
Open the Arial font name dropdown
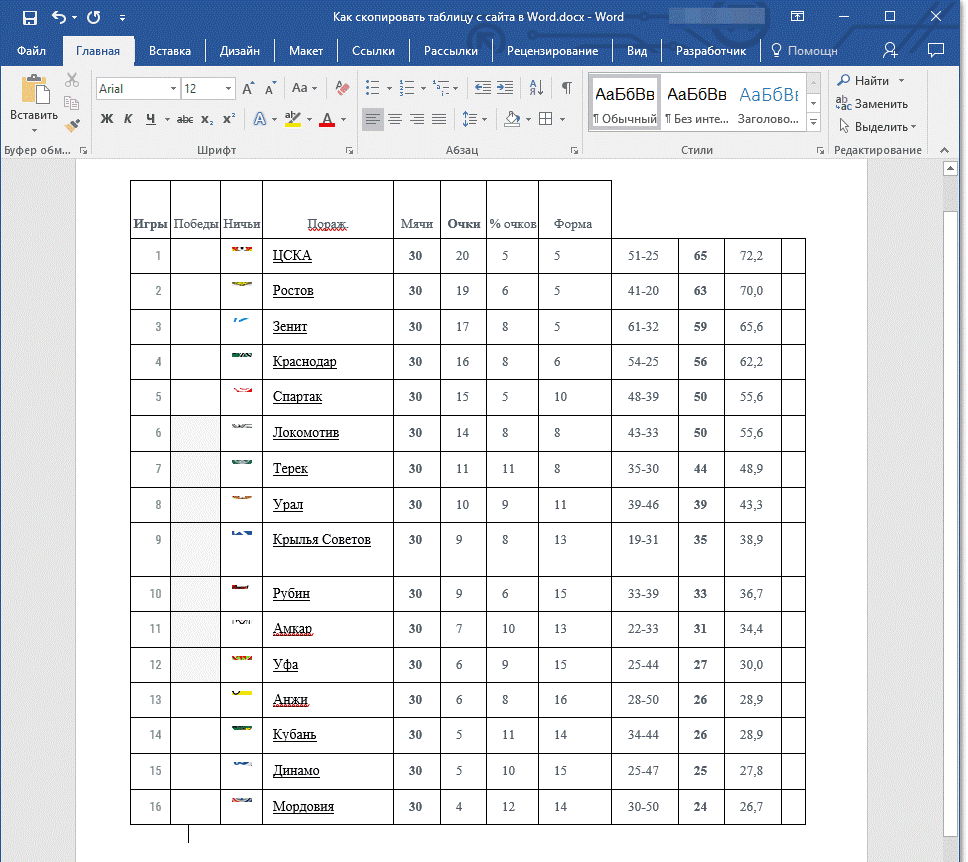(173, 89)
